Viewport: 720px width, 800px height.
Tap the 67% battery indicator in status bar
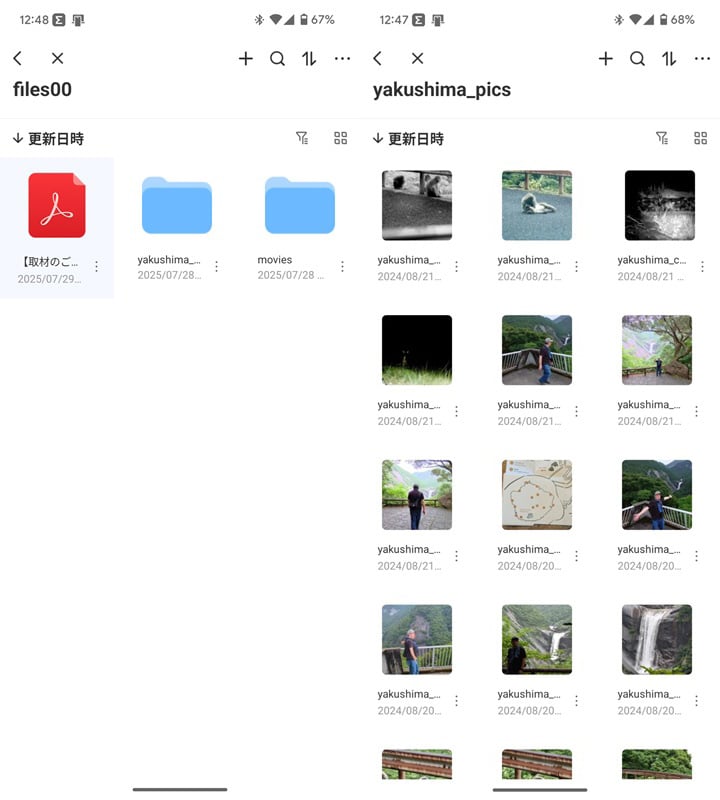pos(317,20)
